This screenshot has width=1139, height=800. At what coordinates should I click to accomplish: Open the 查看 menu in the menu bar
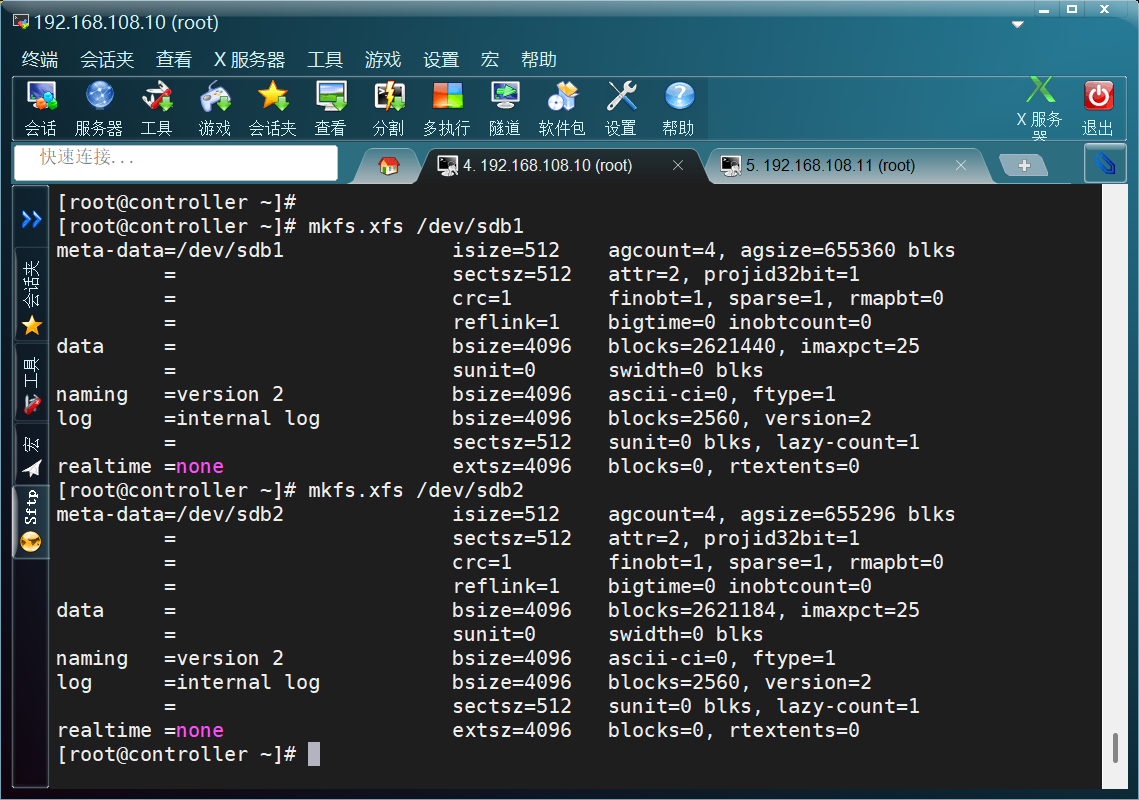click(x=174, y=60)
